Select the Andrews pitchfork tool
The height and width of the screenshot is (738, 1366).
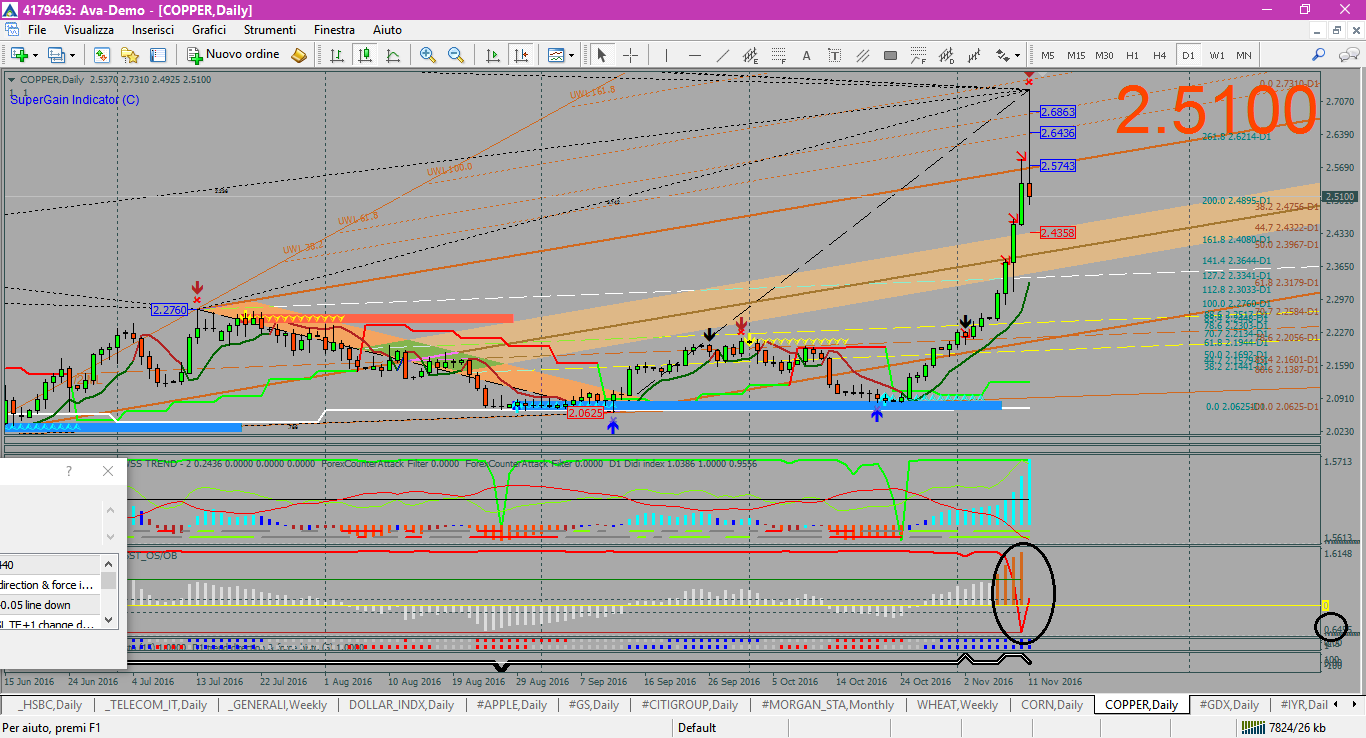tap(975, 55)
